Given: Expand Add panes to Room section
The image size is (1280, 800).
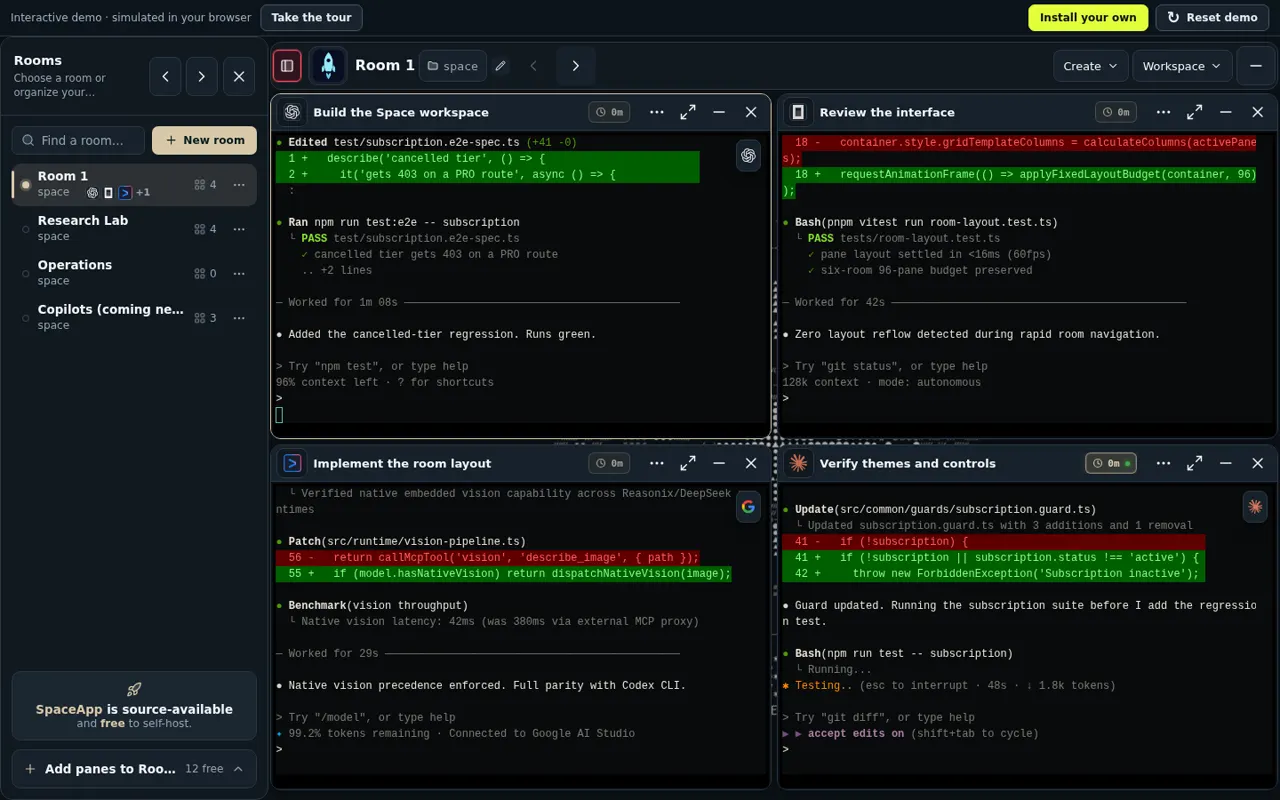Looking at the screenshot, I should click(x=134, y=769).
